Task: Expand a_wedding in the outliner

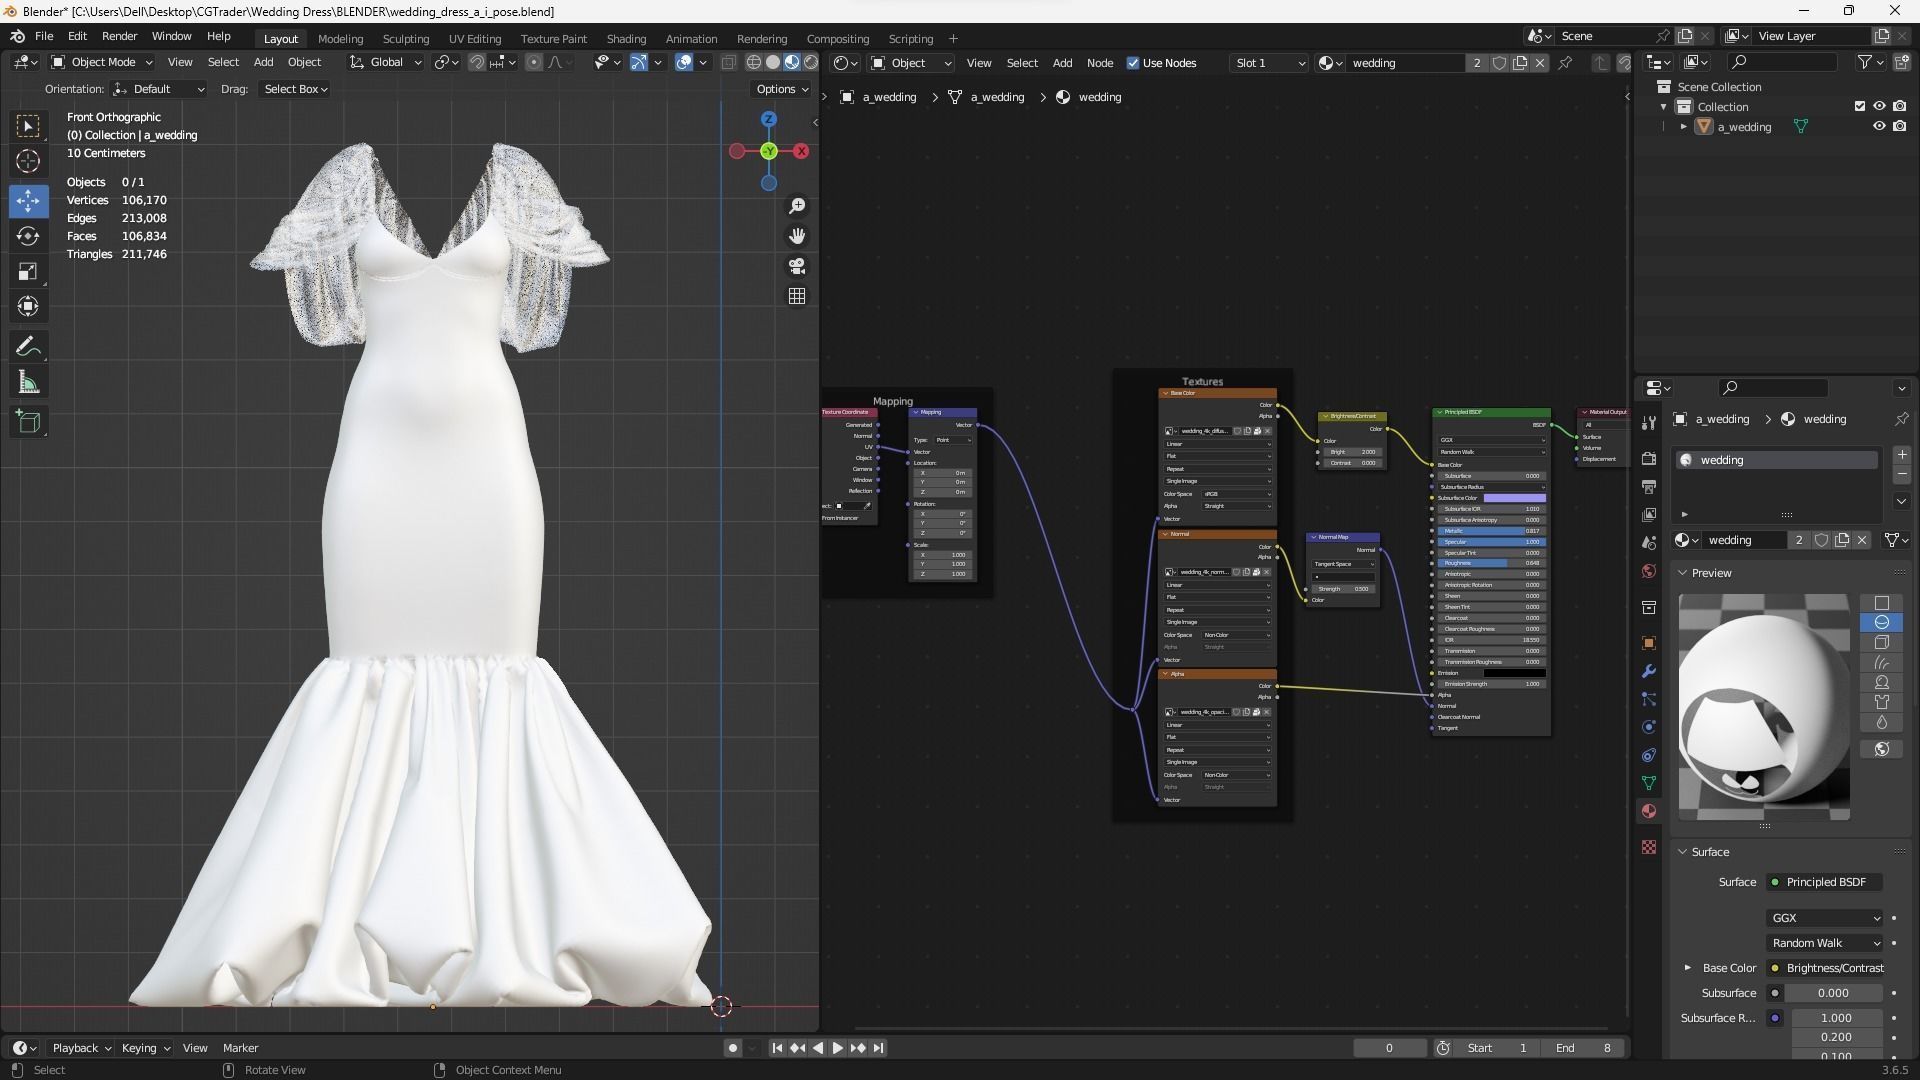Action: (x=1684, y=127)
